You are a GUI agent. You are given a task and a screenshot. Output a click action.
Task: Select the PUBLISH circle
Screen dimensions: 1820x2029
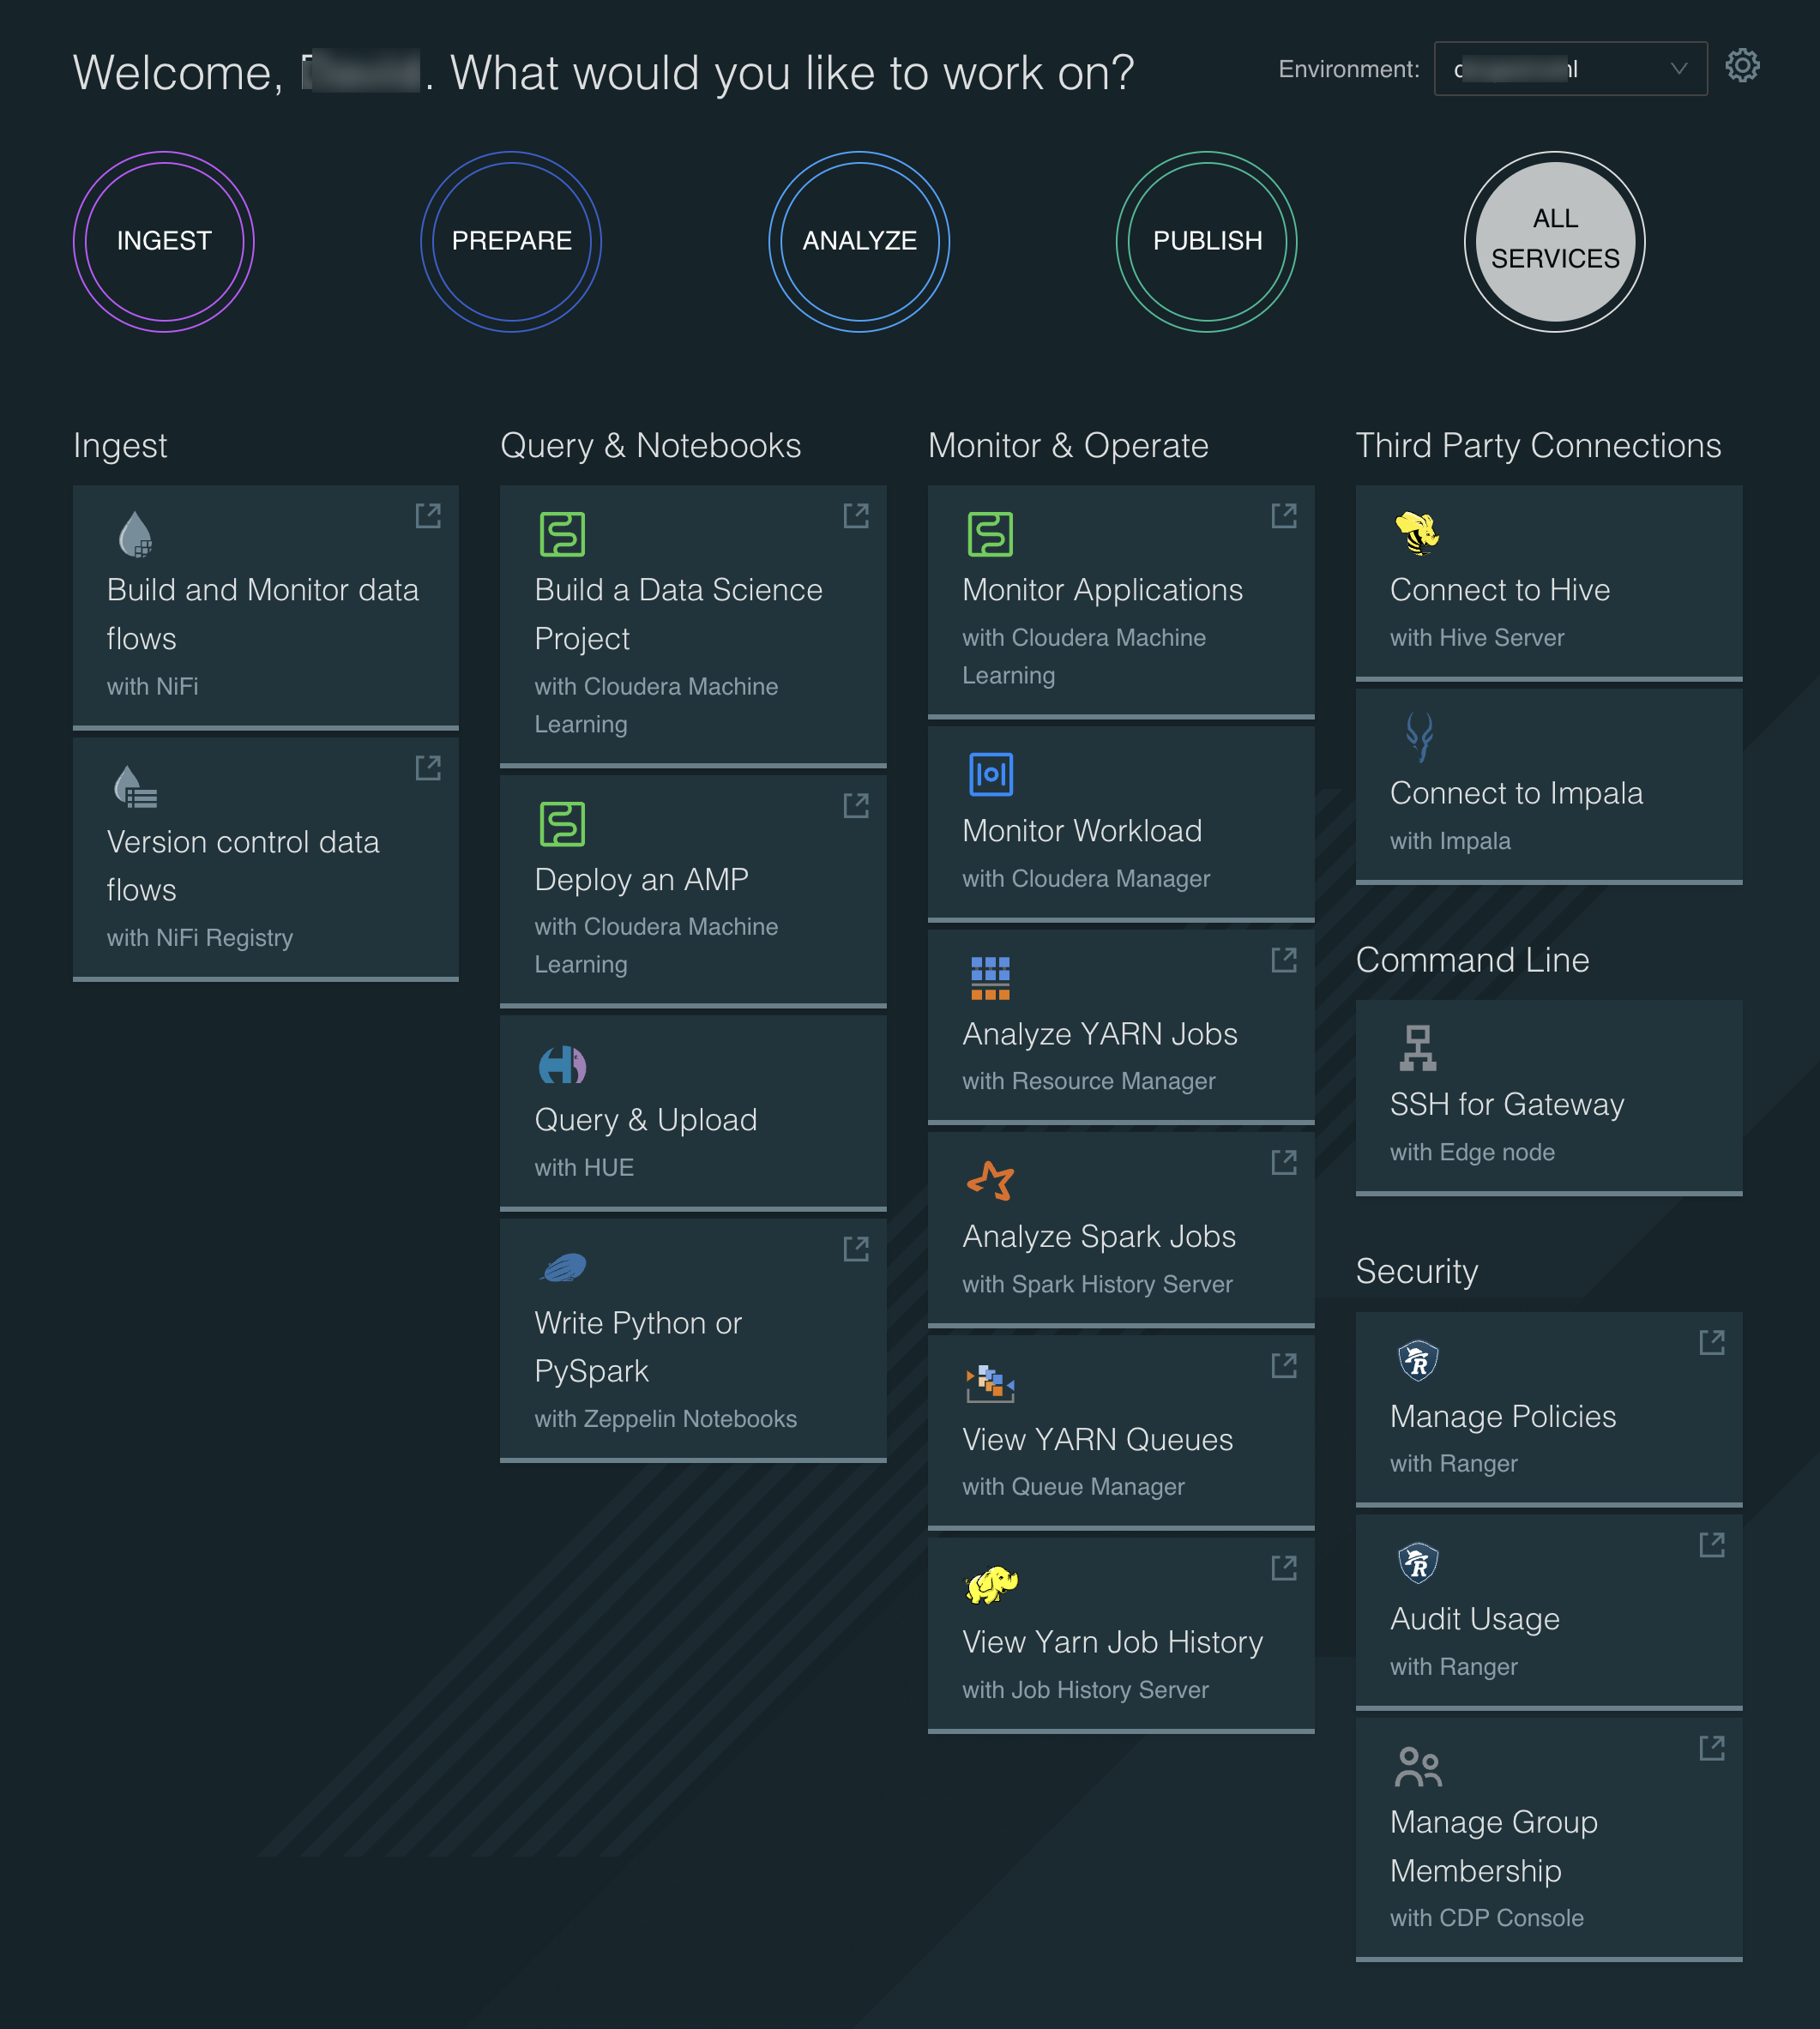pos(1207,242)
